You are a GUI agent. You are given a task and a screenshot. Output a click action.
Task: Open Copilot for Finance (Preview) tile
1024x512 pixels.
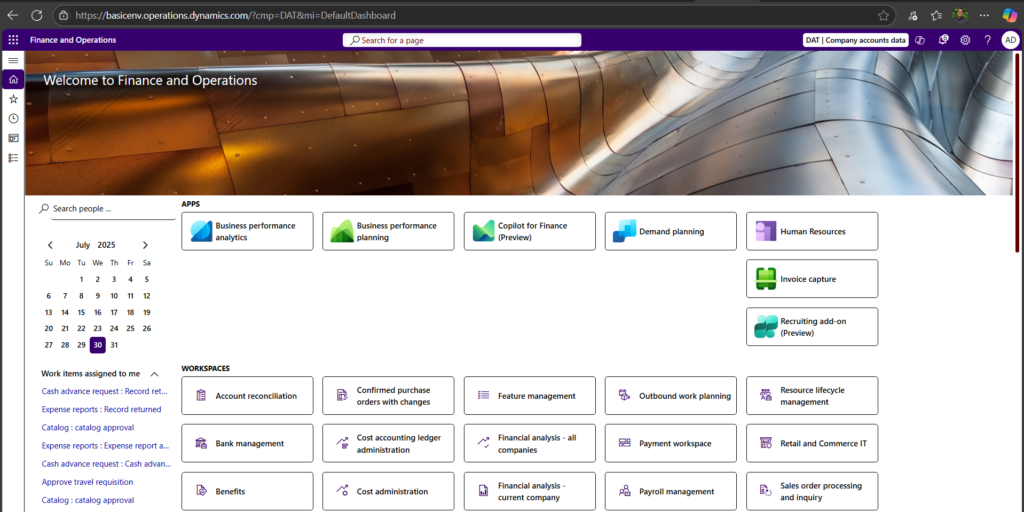point(530,231)
